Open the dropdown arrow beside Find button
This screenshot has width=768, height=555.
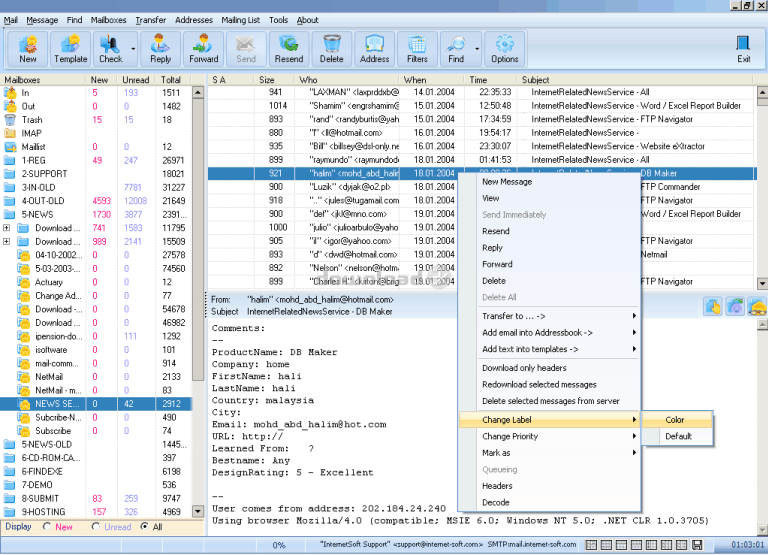click(x=477, y=48)
